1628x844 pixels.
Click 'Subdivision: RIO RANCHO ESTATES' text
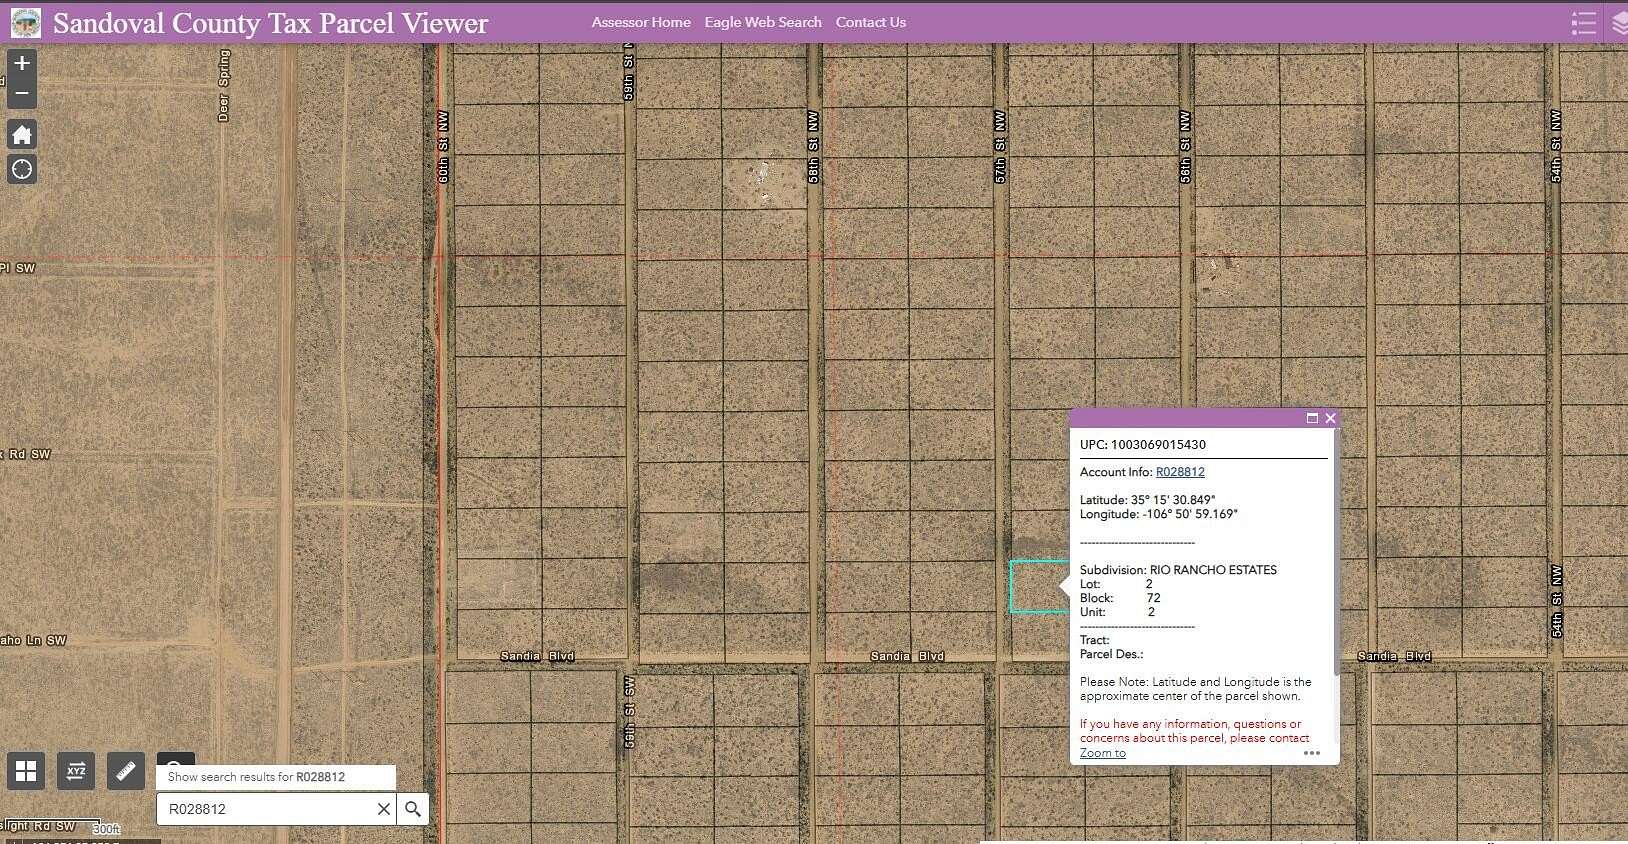(1178, 570)
